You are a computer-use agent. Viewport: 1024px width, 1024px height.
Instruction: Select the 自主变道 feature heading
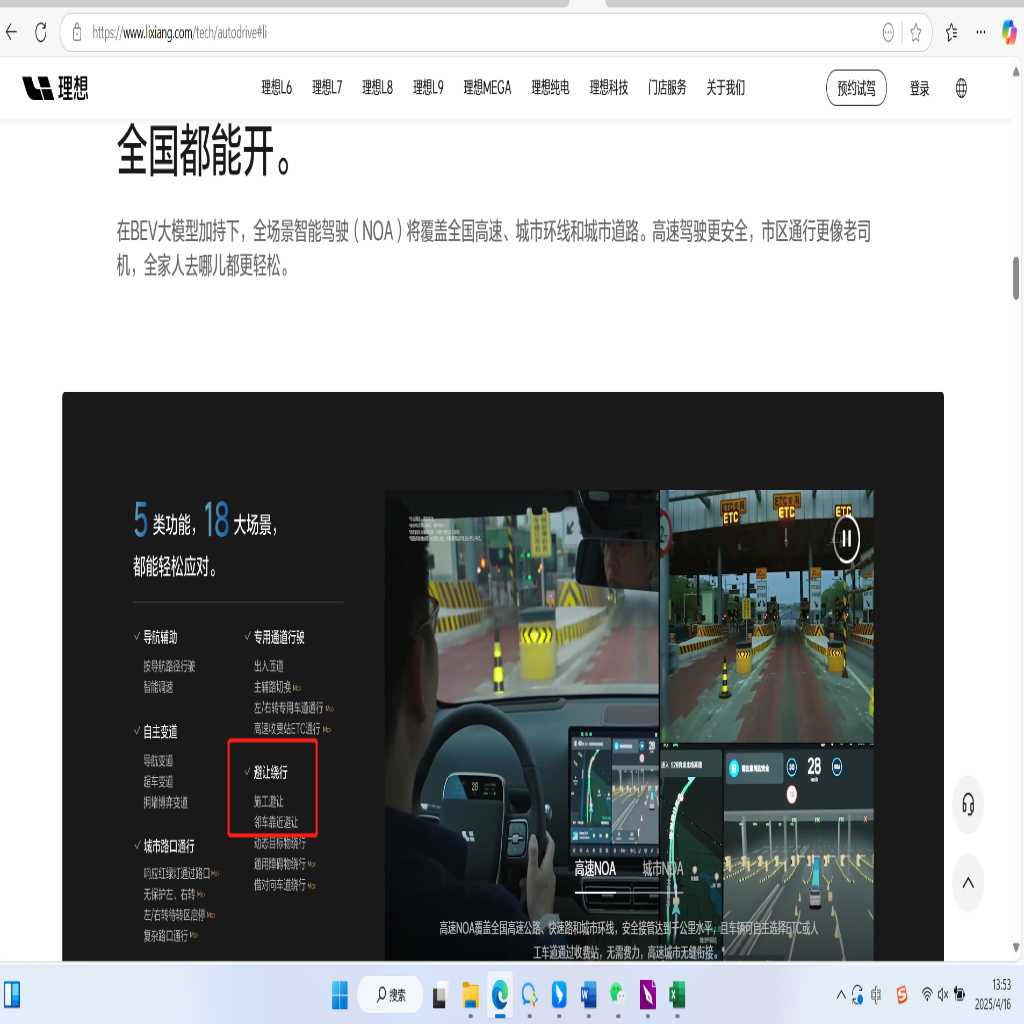[160, 731]
